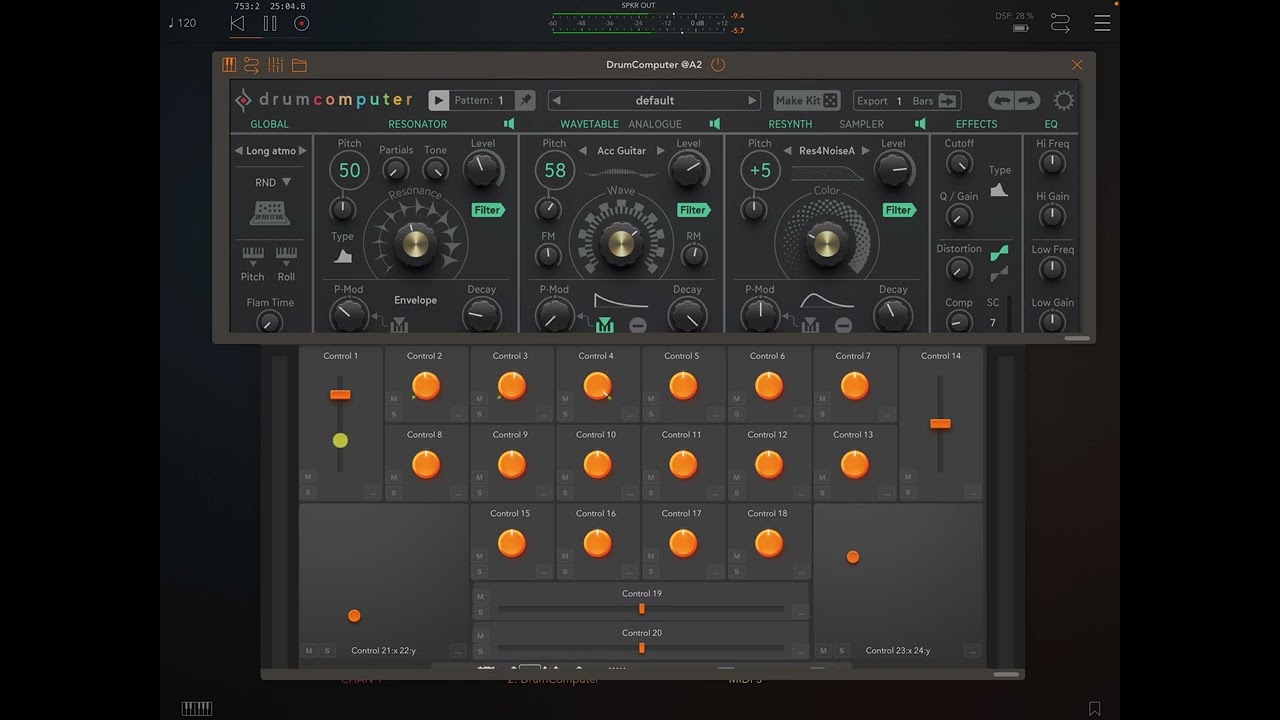
Task: Change the Resonator Type shape icon
Action: (x=343, y=256)
